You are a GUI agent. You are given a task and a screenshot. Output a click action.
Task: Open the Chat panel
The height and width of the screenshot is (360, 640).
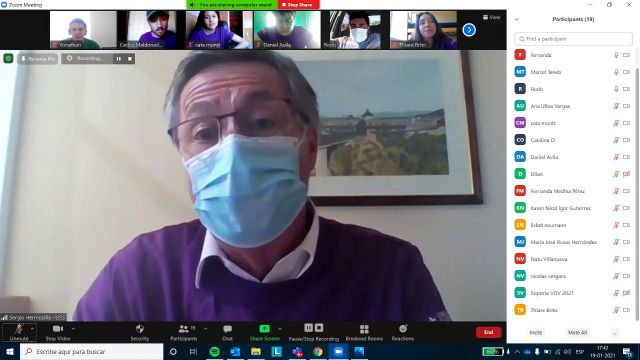(227, 332)
